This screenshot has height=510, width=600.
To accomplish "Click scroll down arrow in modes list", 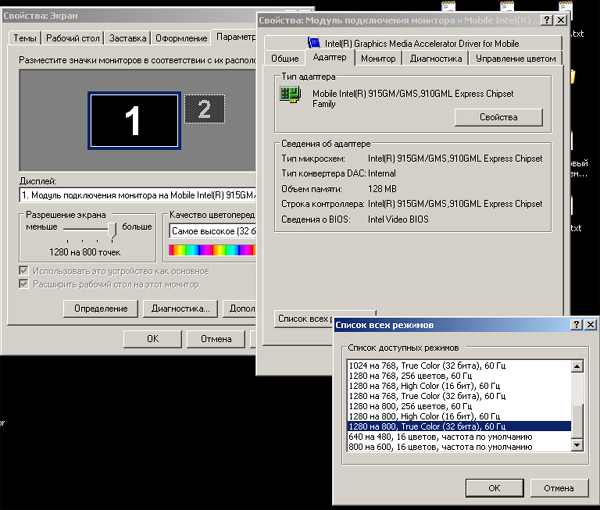I will [x=577, y=446].
